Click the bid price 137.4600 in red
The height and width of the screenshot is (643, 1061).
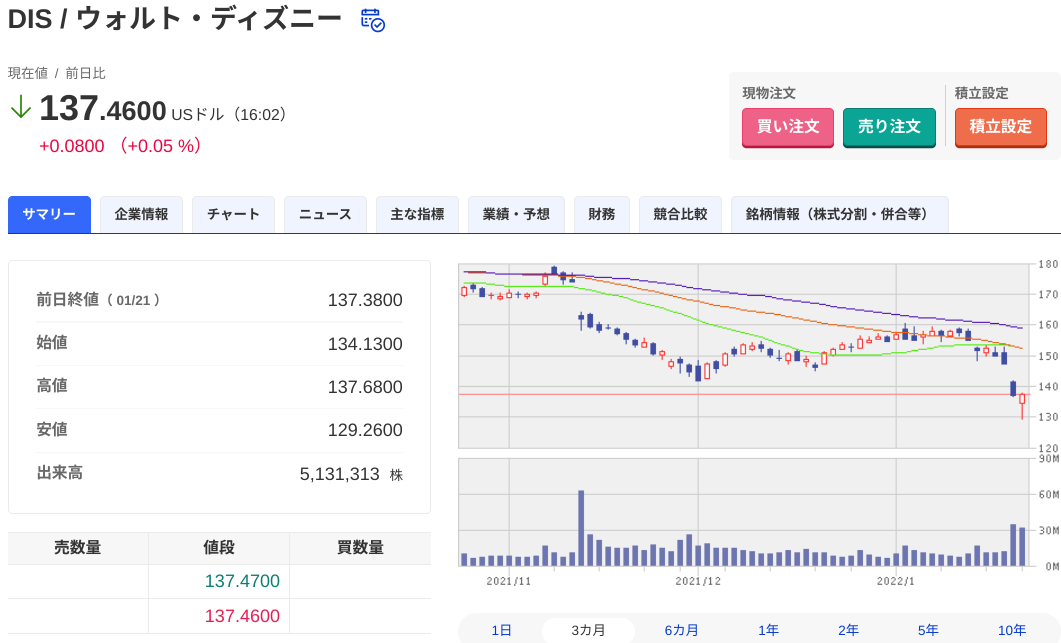[242, 616]
